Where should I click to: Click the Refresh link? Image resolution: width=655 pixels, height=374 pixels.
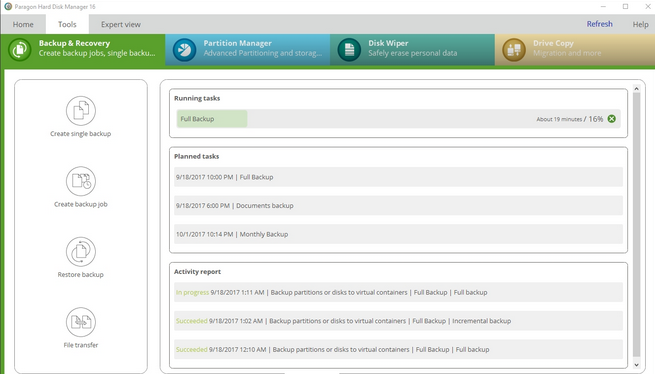click(599, 24)
